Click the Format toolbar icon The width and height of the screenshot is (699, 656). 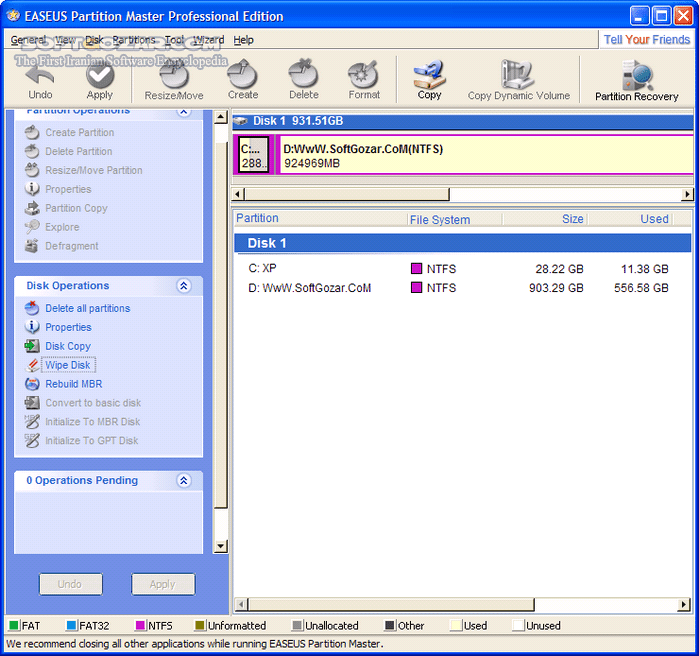coord(364,75)
